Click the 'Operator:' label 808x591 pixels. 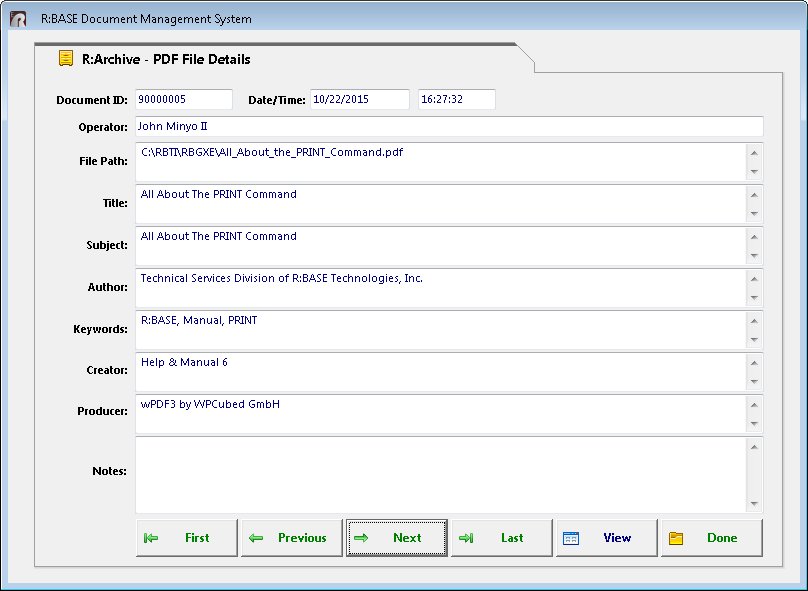pos(103,127)
